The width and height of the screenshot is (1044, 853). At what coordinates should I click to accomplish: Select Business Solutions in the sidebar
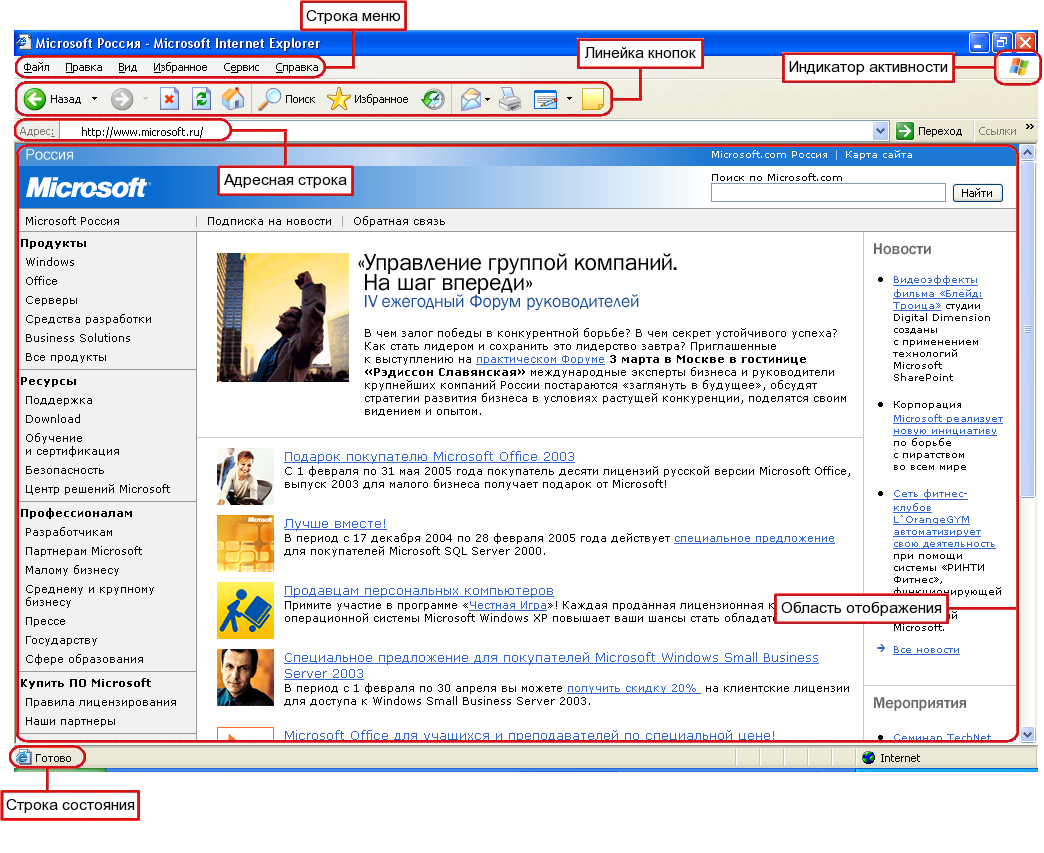coord(78,338)
